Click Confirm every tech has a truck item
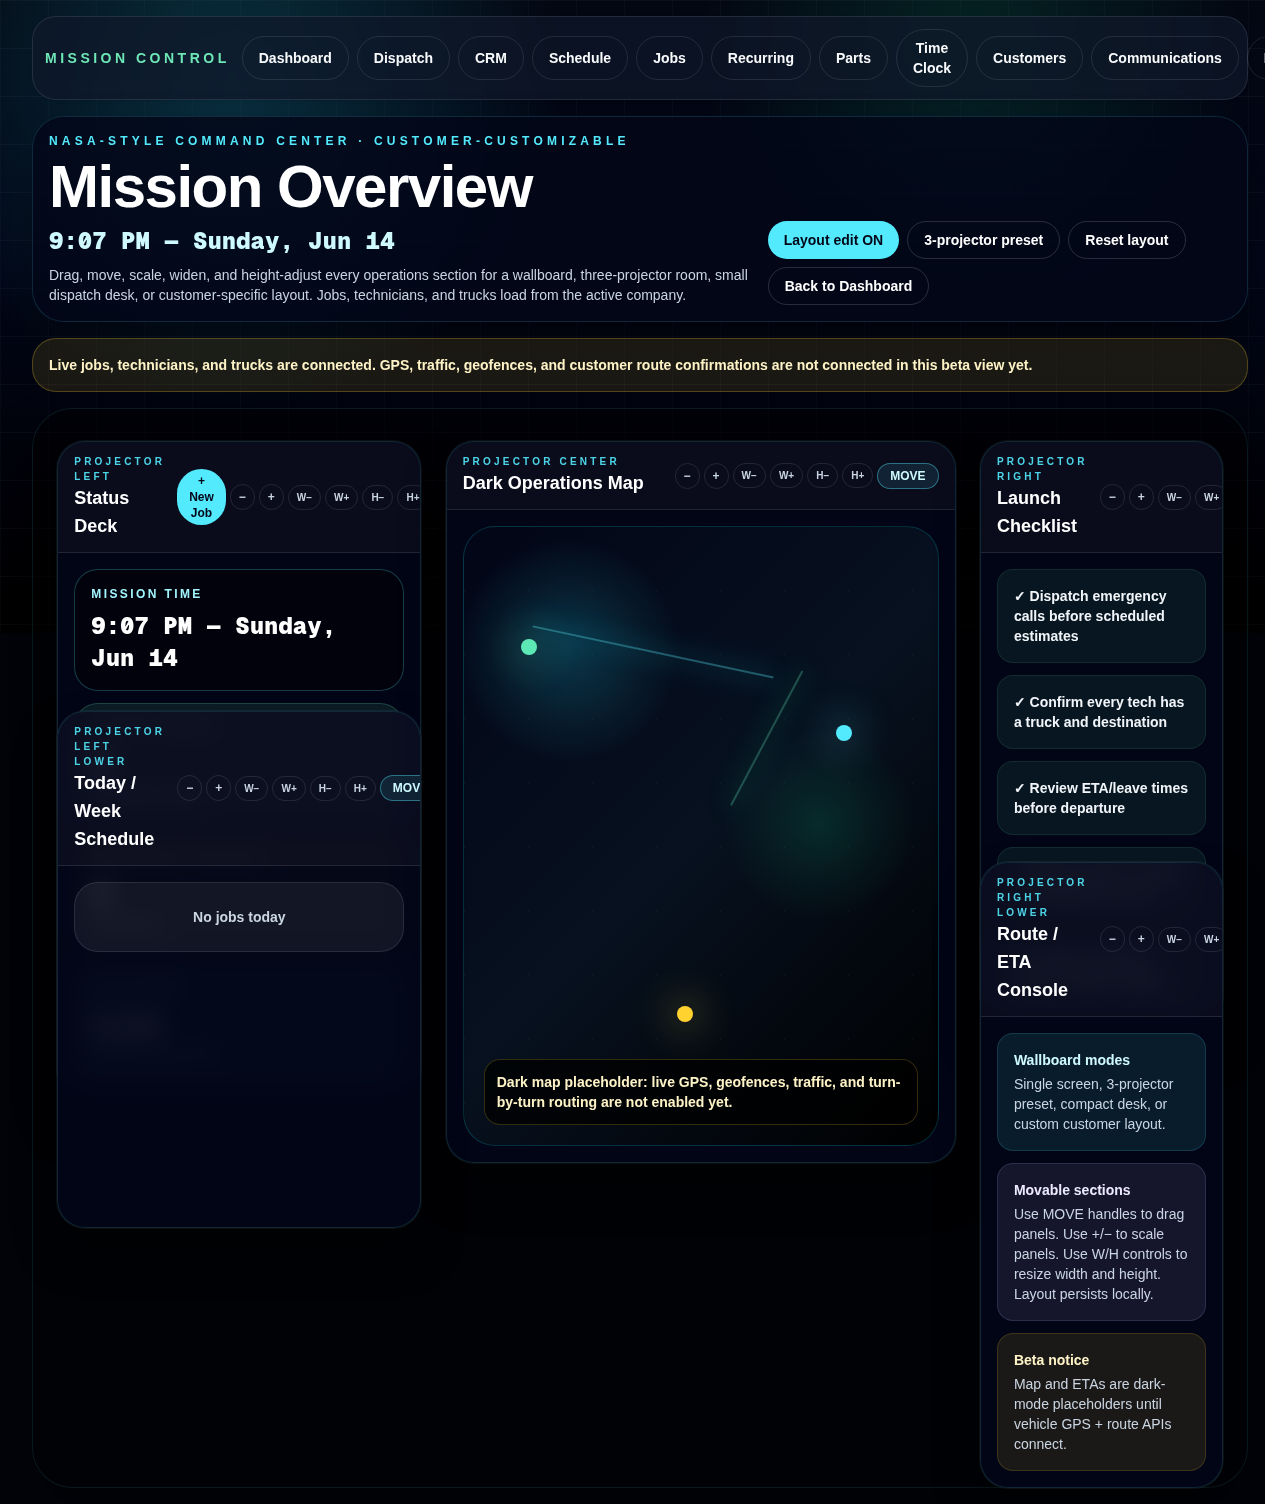Screen dimensions: 1265x1504 pos(1101,712)
